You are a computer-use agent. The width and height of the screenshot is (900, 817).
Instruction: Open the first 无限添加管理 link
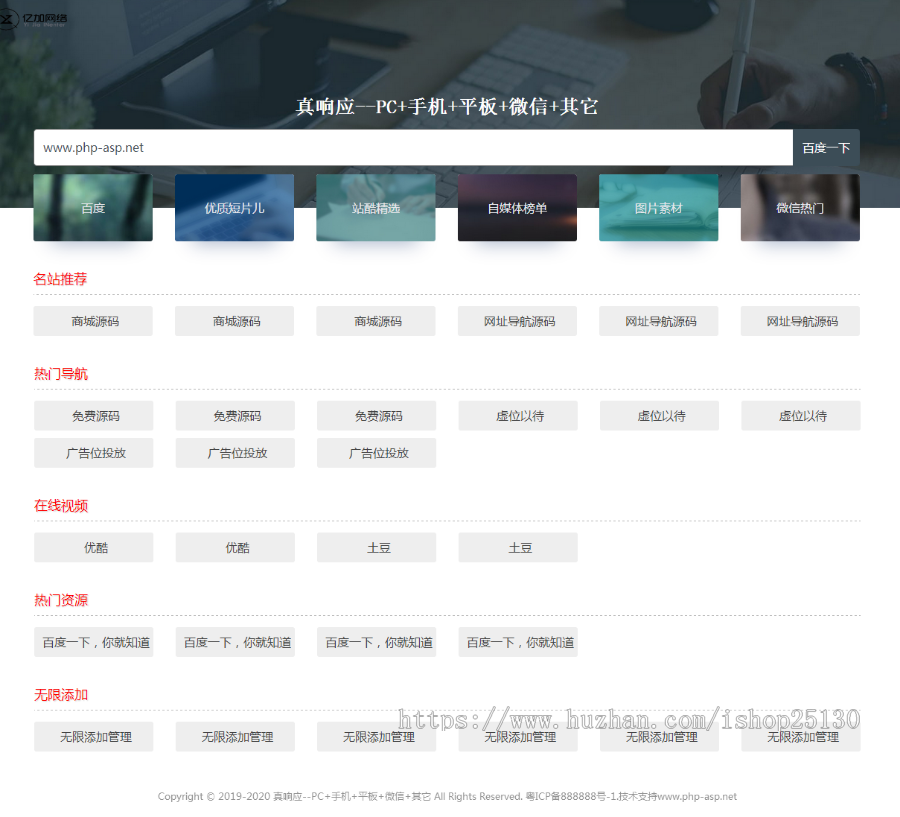(93, 736)
